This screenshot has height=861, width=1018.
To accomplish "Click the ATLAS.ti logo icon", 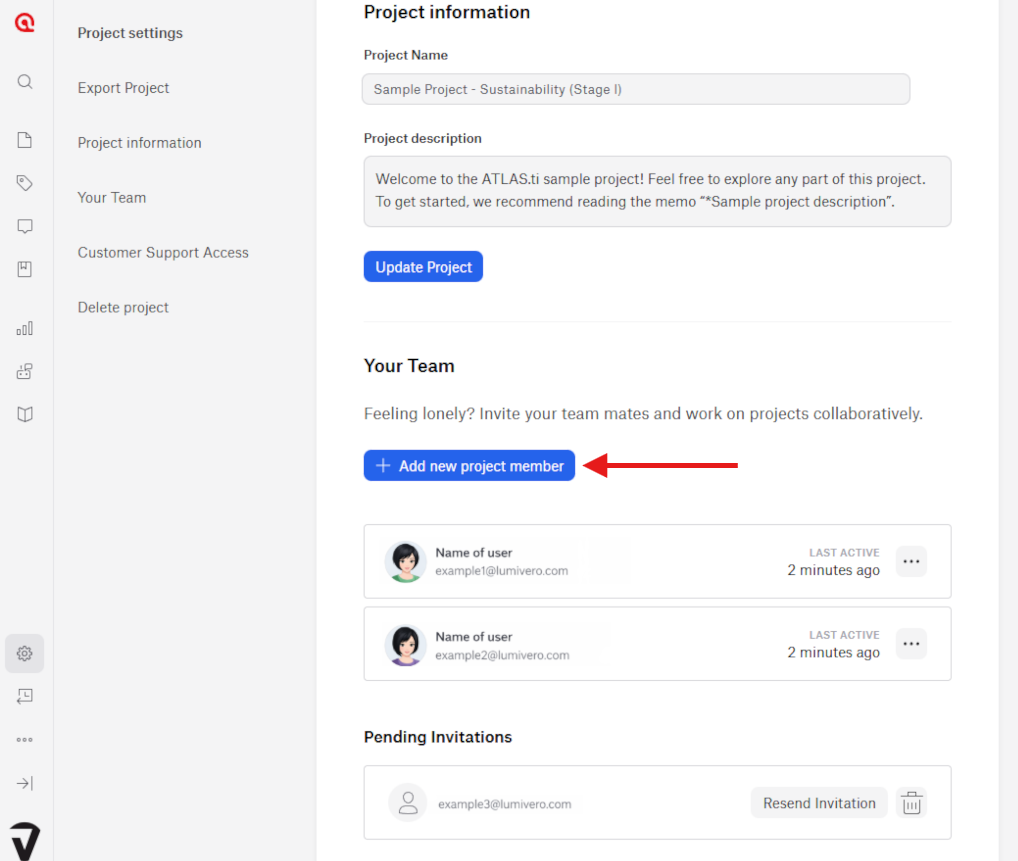I will point(25,23).
